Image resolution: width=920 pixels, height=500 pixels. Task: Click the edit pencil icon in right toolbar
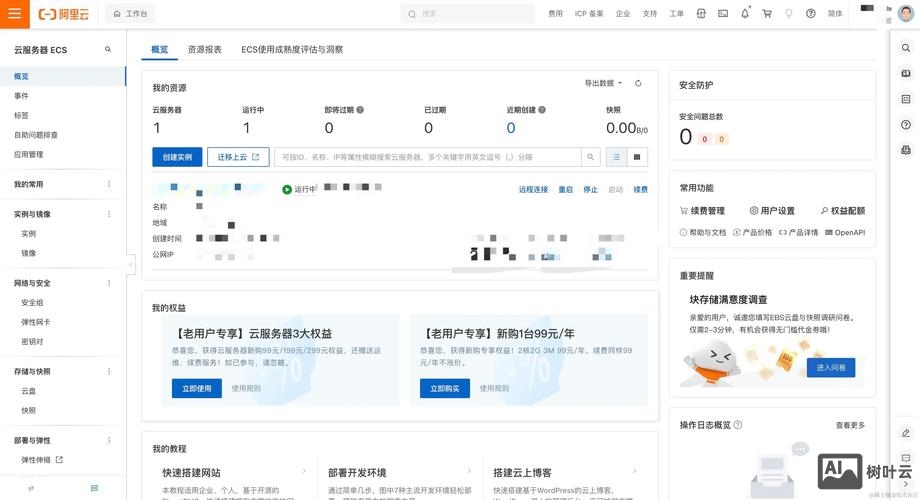pos(906,433)
